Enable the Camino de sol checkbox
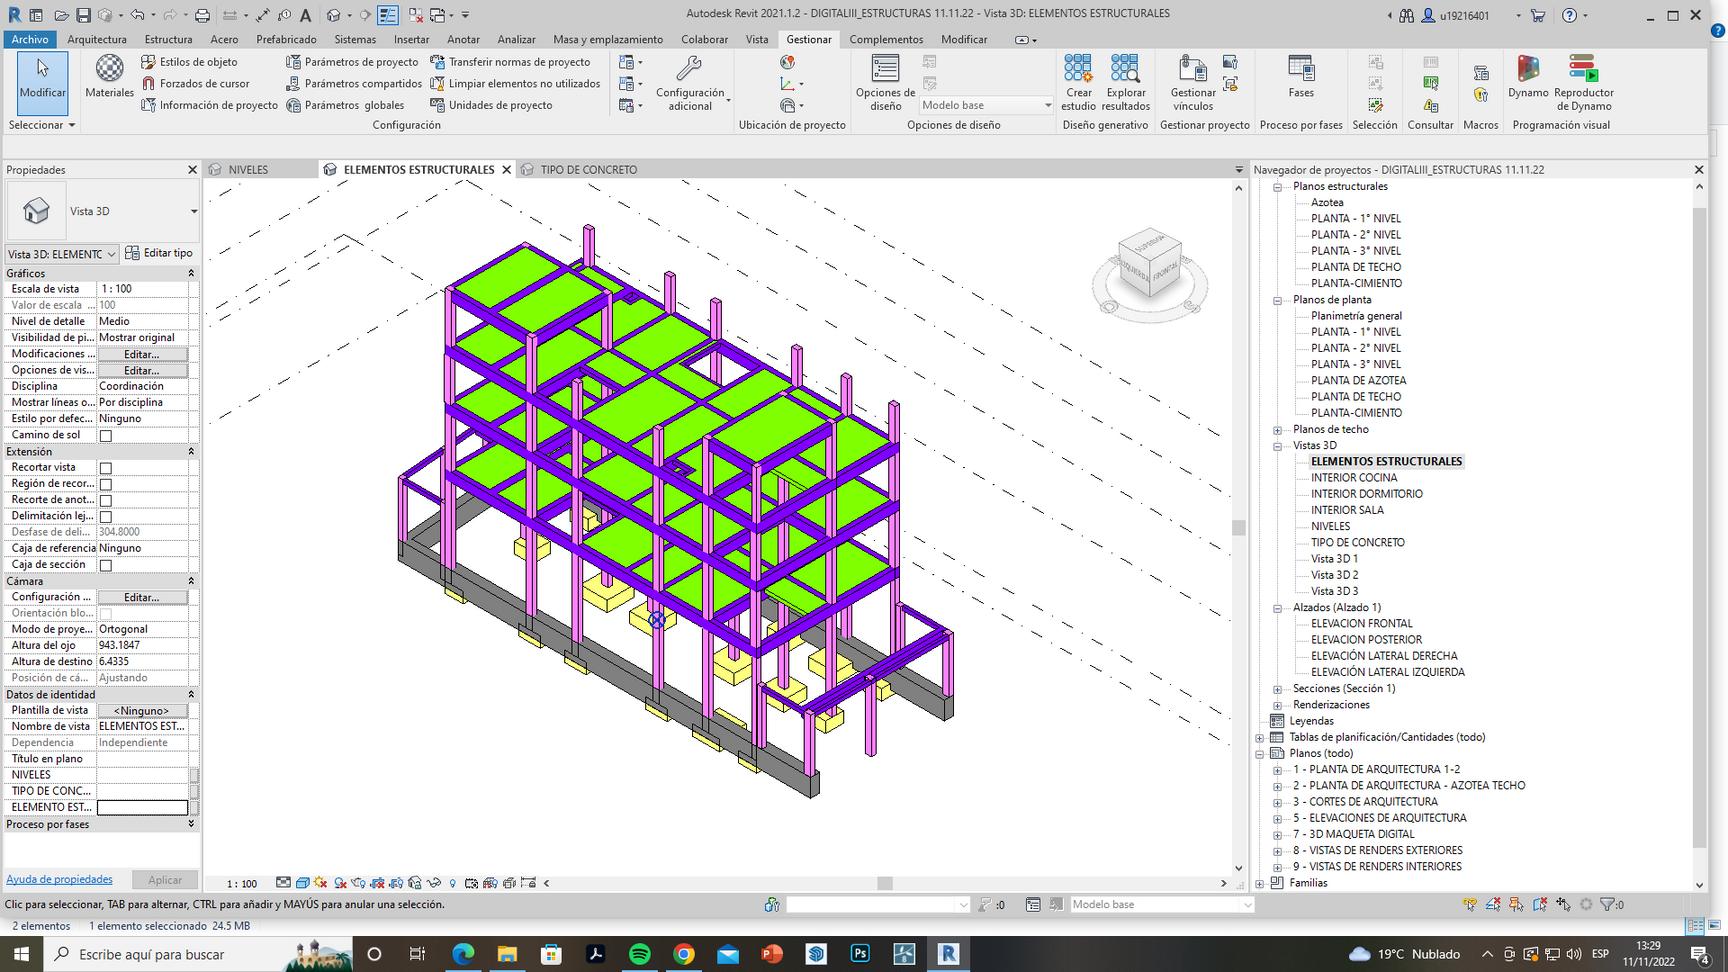 (105, 436)
